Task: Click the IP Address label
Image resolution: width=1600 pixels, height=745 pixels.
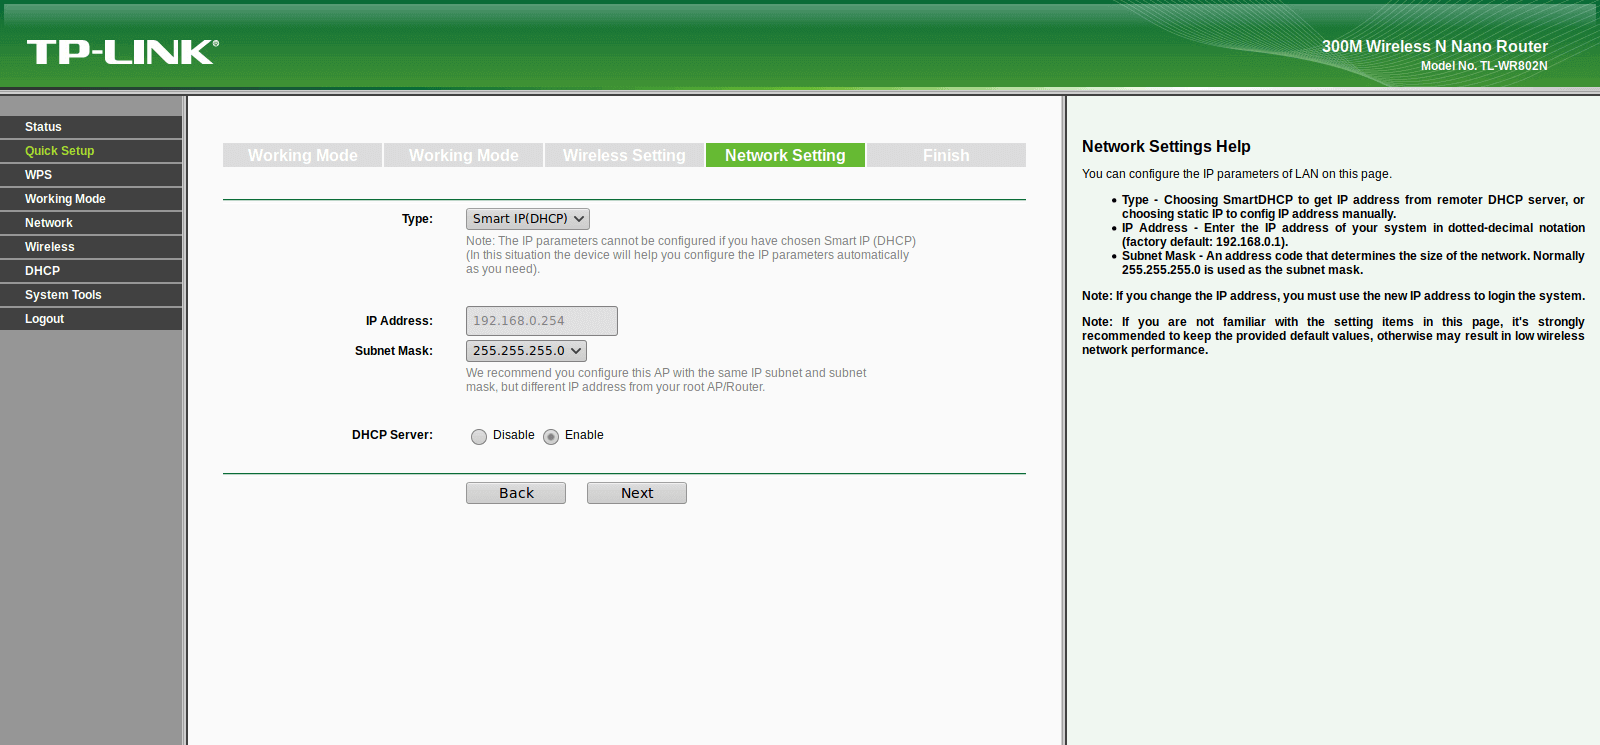Action: 399,321
